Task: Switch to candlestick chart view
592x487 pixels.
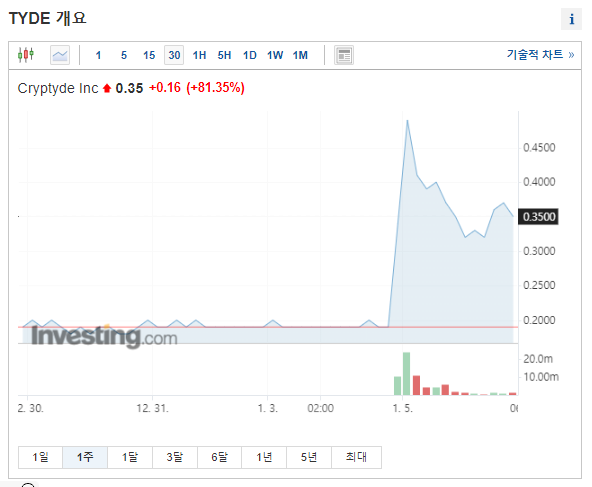Action: click(x=26, y=55)
